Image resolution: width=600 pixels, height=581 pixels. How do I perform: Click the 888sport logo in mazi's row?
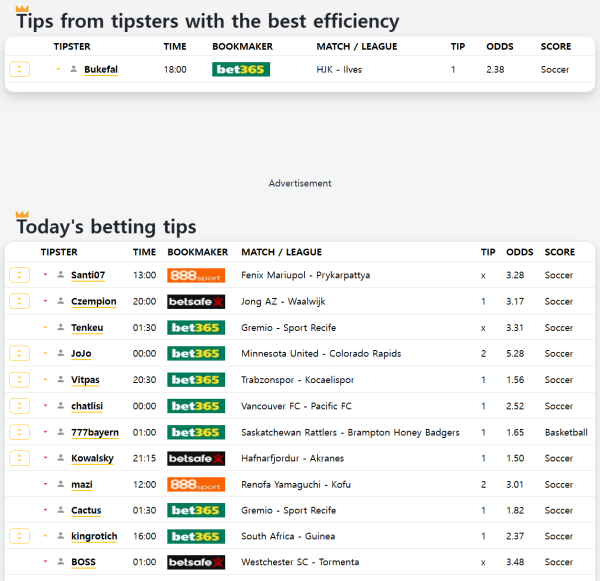coord(195,484)
